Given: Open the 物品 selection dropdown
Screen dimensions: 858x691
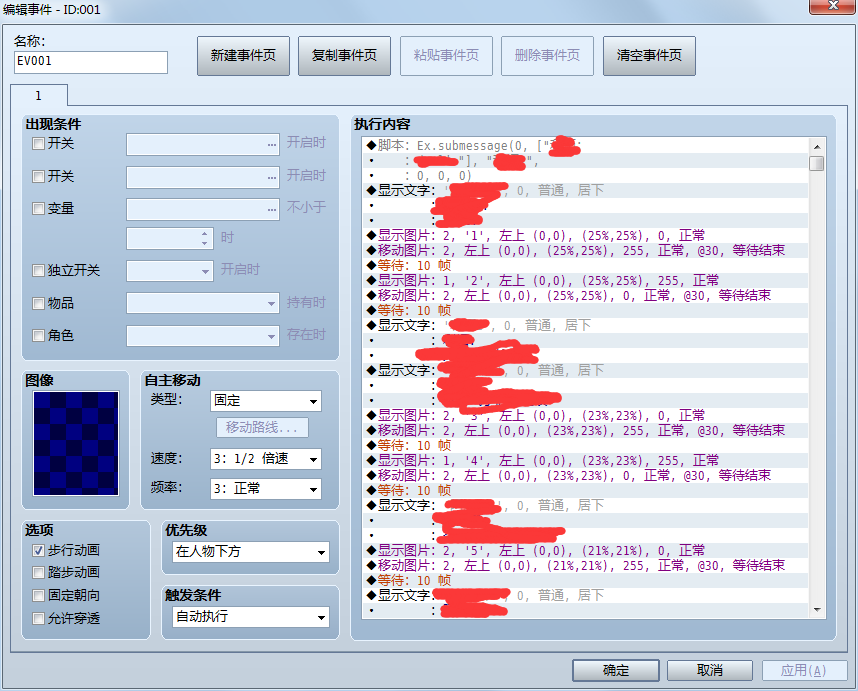Looking at the screenshot, I should (203, 303).
